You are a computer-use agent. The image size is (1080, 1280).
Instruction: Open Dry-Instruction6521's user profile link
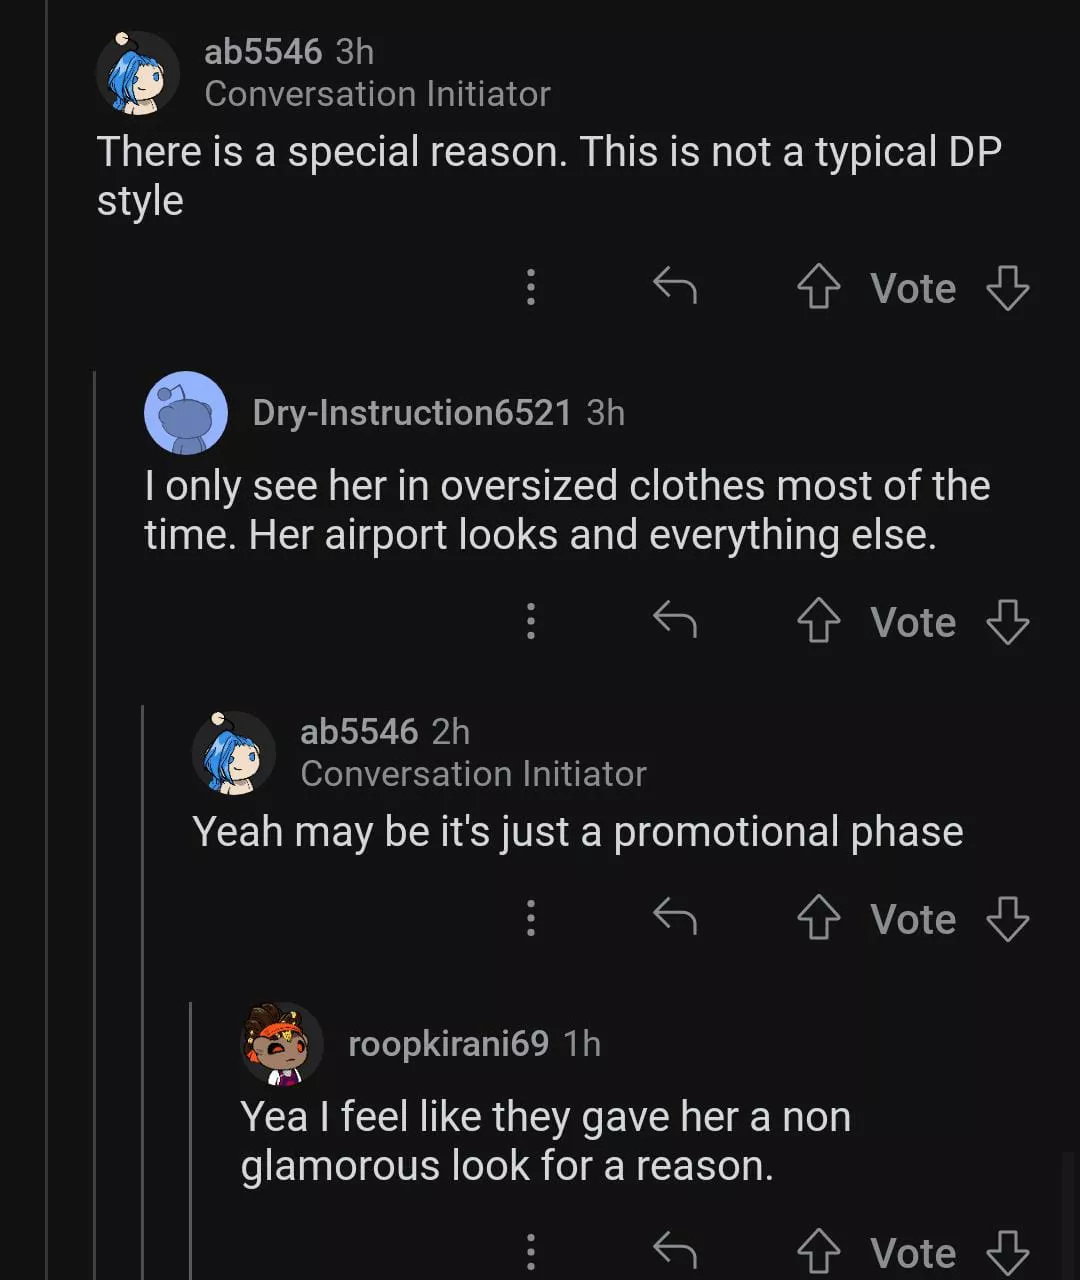(x=411, y=412)
